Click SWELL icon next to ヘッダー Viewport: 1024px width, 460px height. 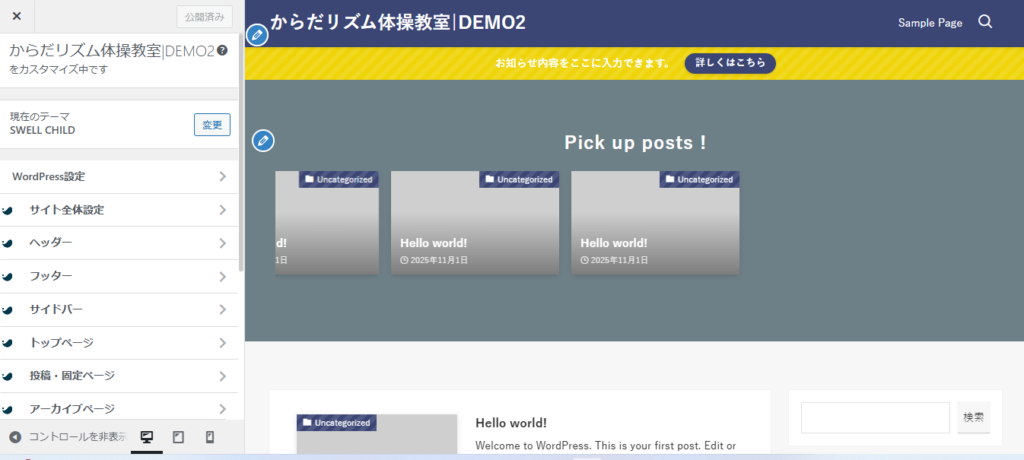pyautogui.click(x=8, y=243)
